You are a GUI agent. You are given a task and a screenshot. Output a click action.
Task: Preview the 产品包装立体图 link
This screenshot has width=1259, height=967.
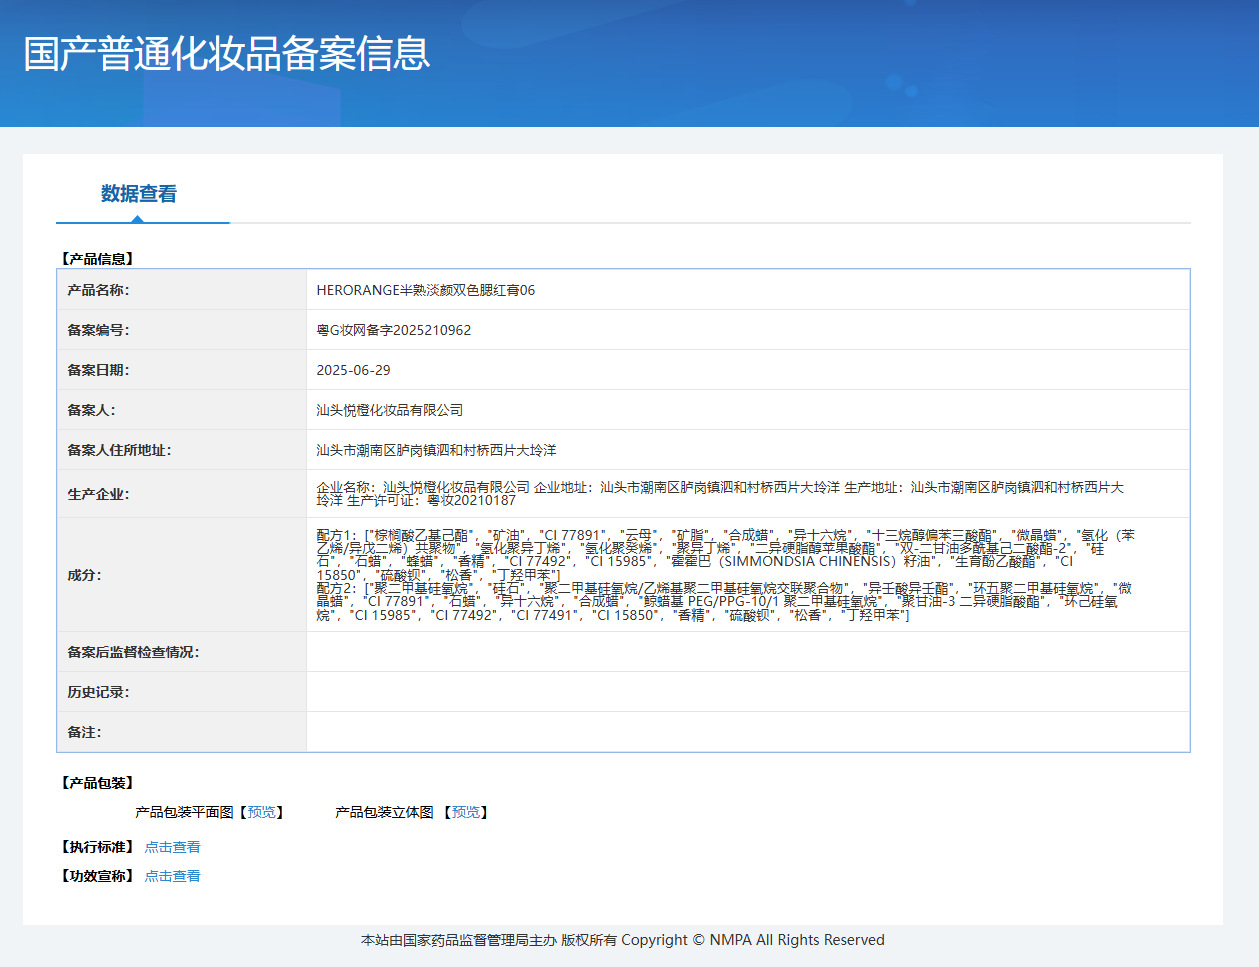466,812
